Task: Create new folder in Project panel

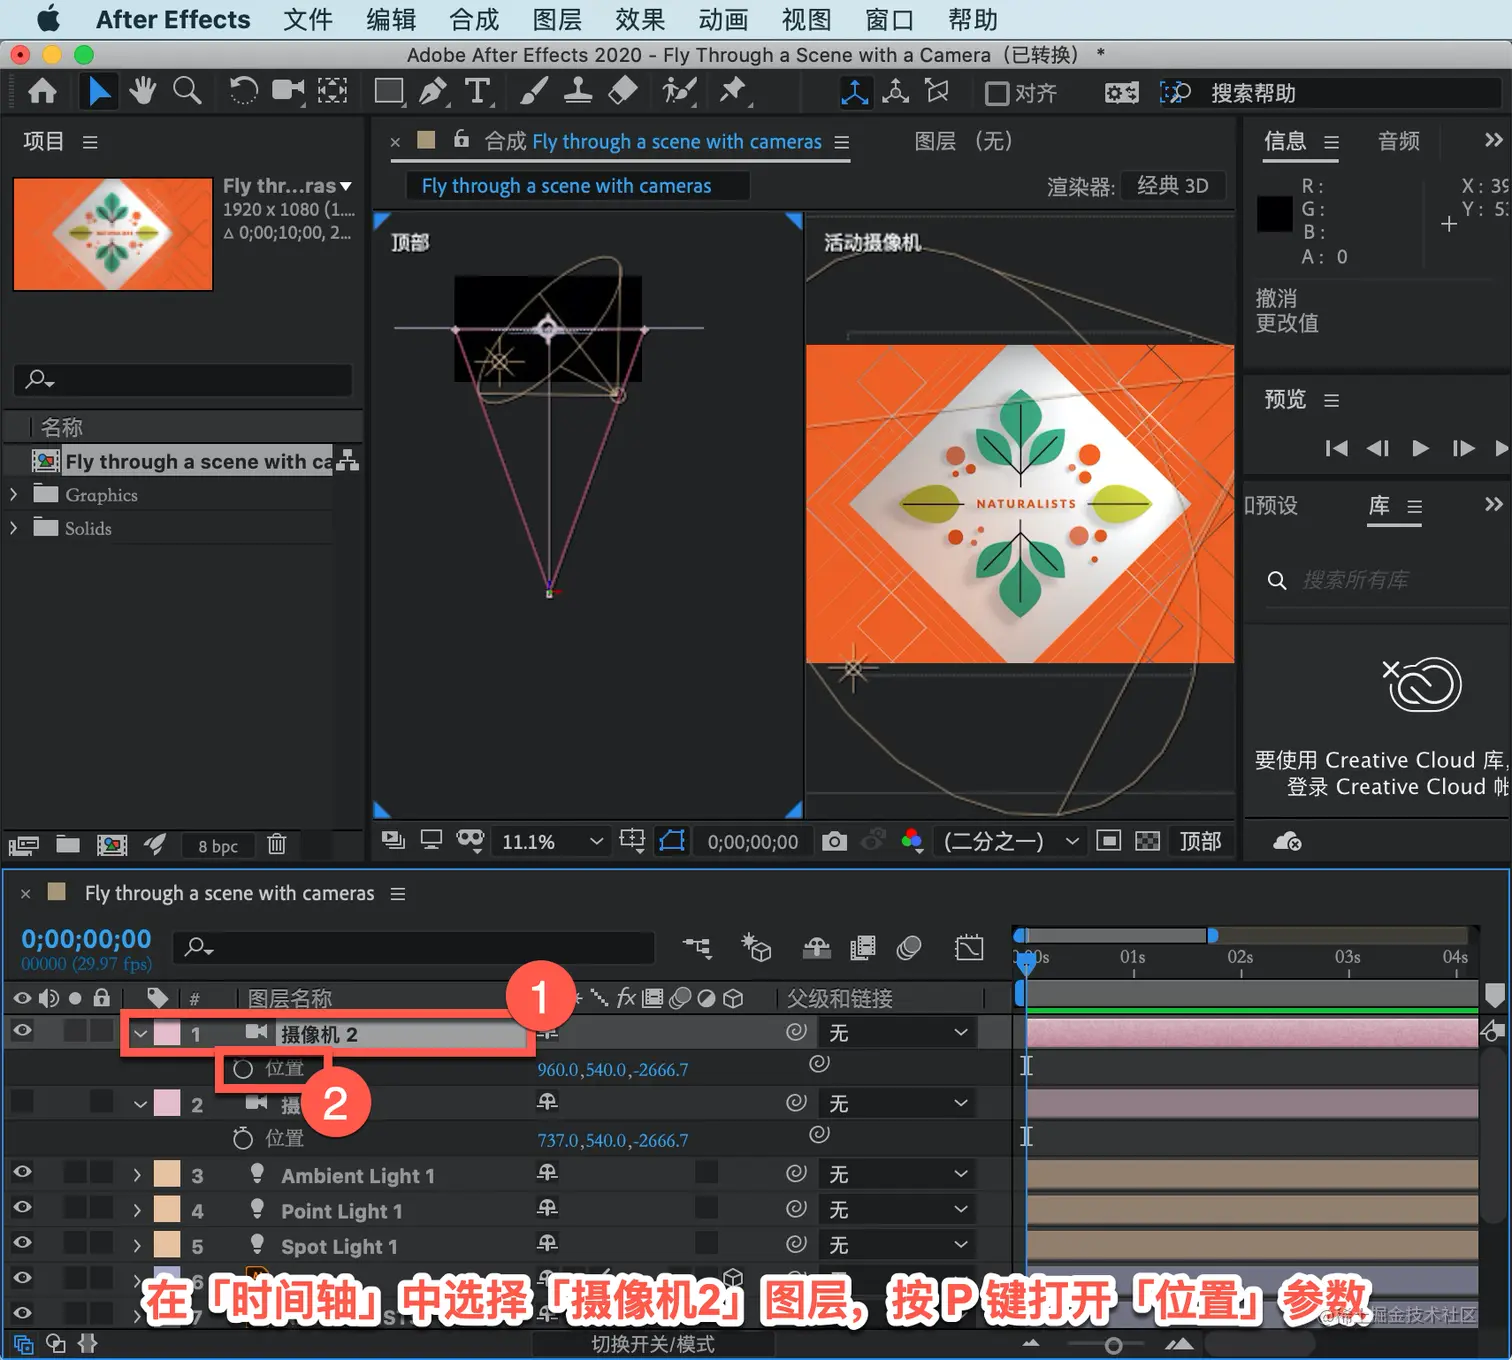Action: 68,845
